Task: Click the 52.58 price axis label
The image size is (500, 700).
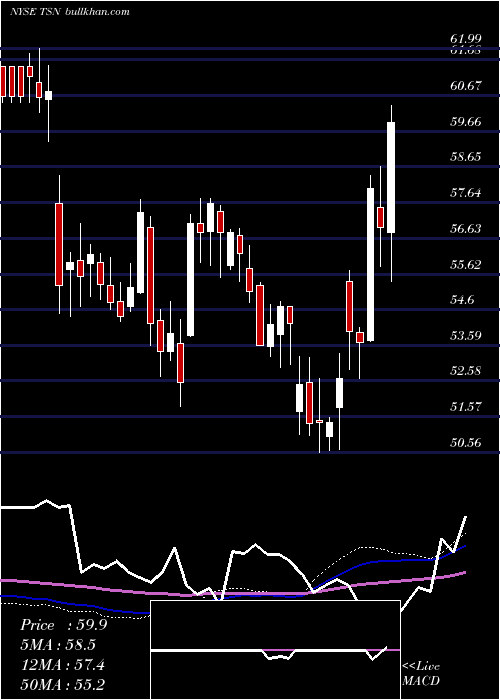Action: pyautogui.click(x=465, y=371)
